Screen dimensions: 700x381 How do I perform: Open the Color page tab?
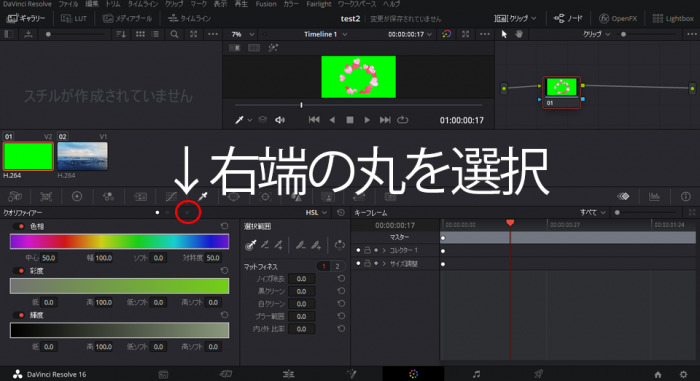click(x=413, y=374)
